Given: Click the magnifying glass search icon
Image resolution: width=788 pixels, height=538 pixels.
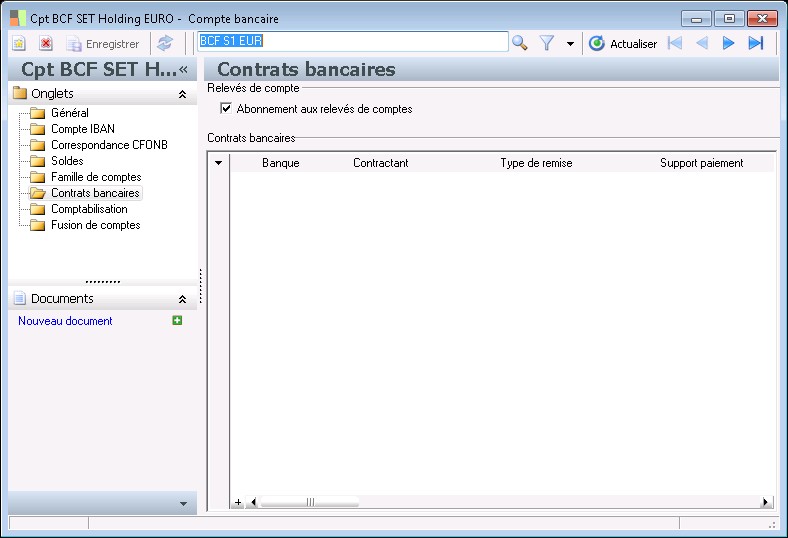Looking at the screenshot, I should click(x=520, y=43).
